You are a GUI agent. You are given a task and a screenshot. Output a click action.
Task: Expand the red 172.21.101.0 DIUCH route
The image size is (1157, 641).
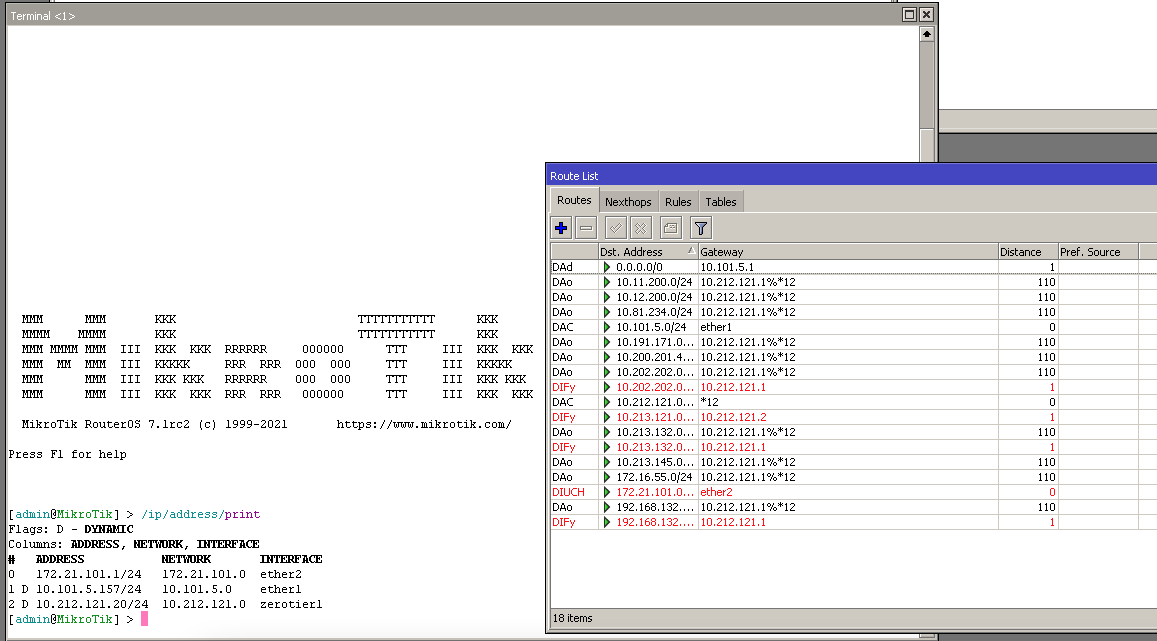coord(607,492)
